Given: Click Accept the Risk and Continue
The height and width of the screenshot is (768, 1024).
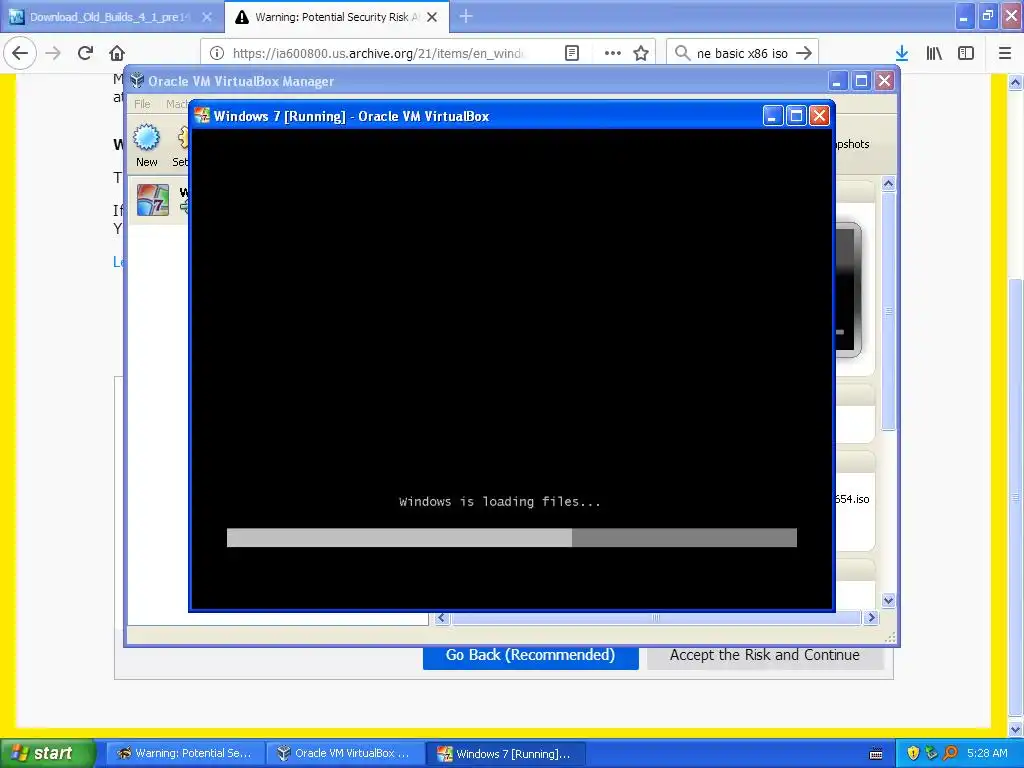Looking at the screenshot, I should click(x=765, y=656).
